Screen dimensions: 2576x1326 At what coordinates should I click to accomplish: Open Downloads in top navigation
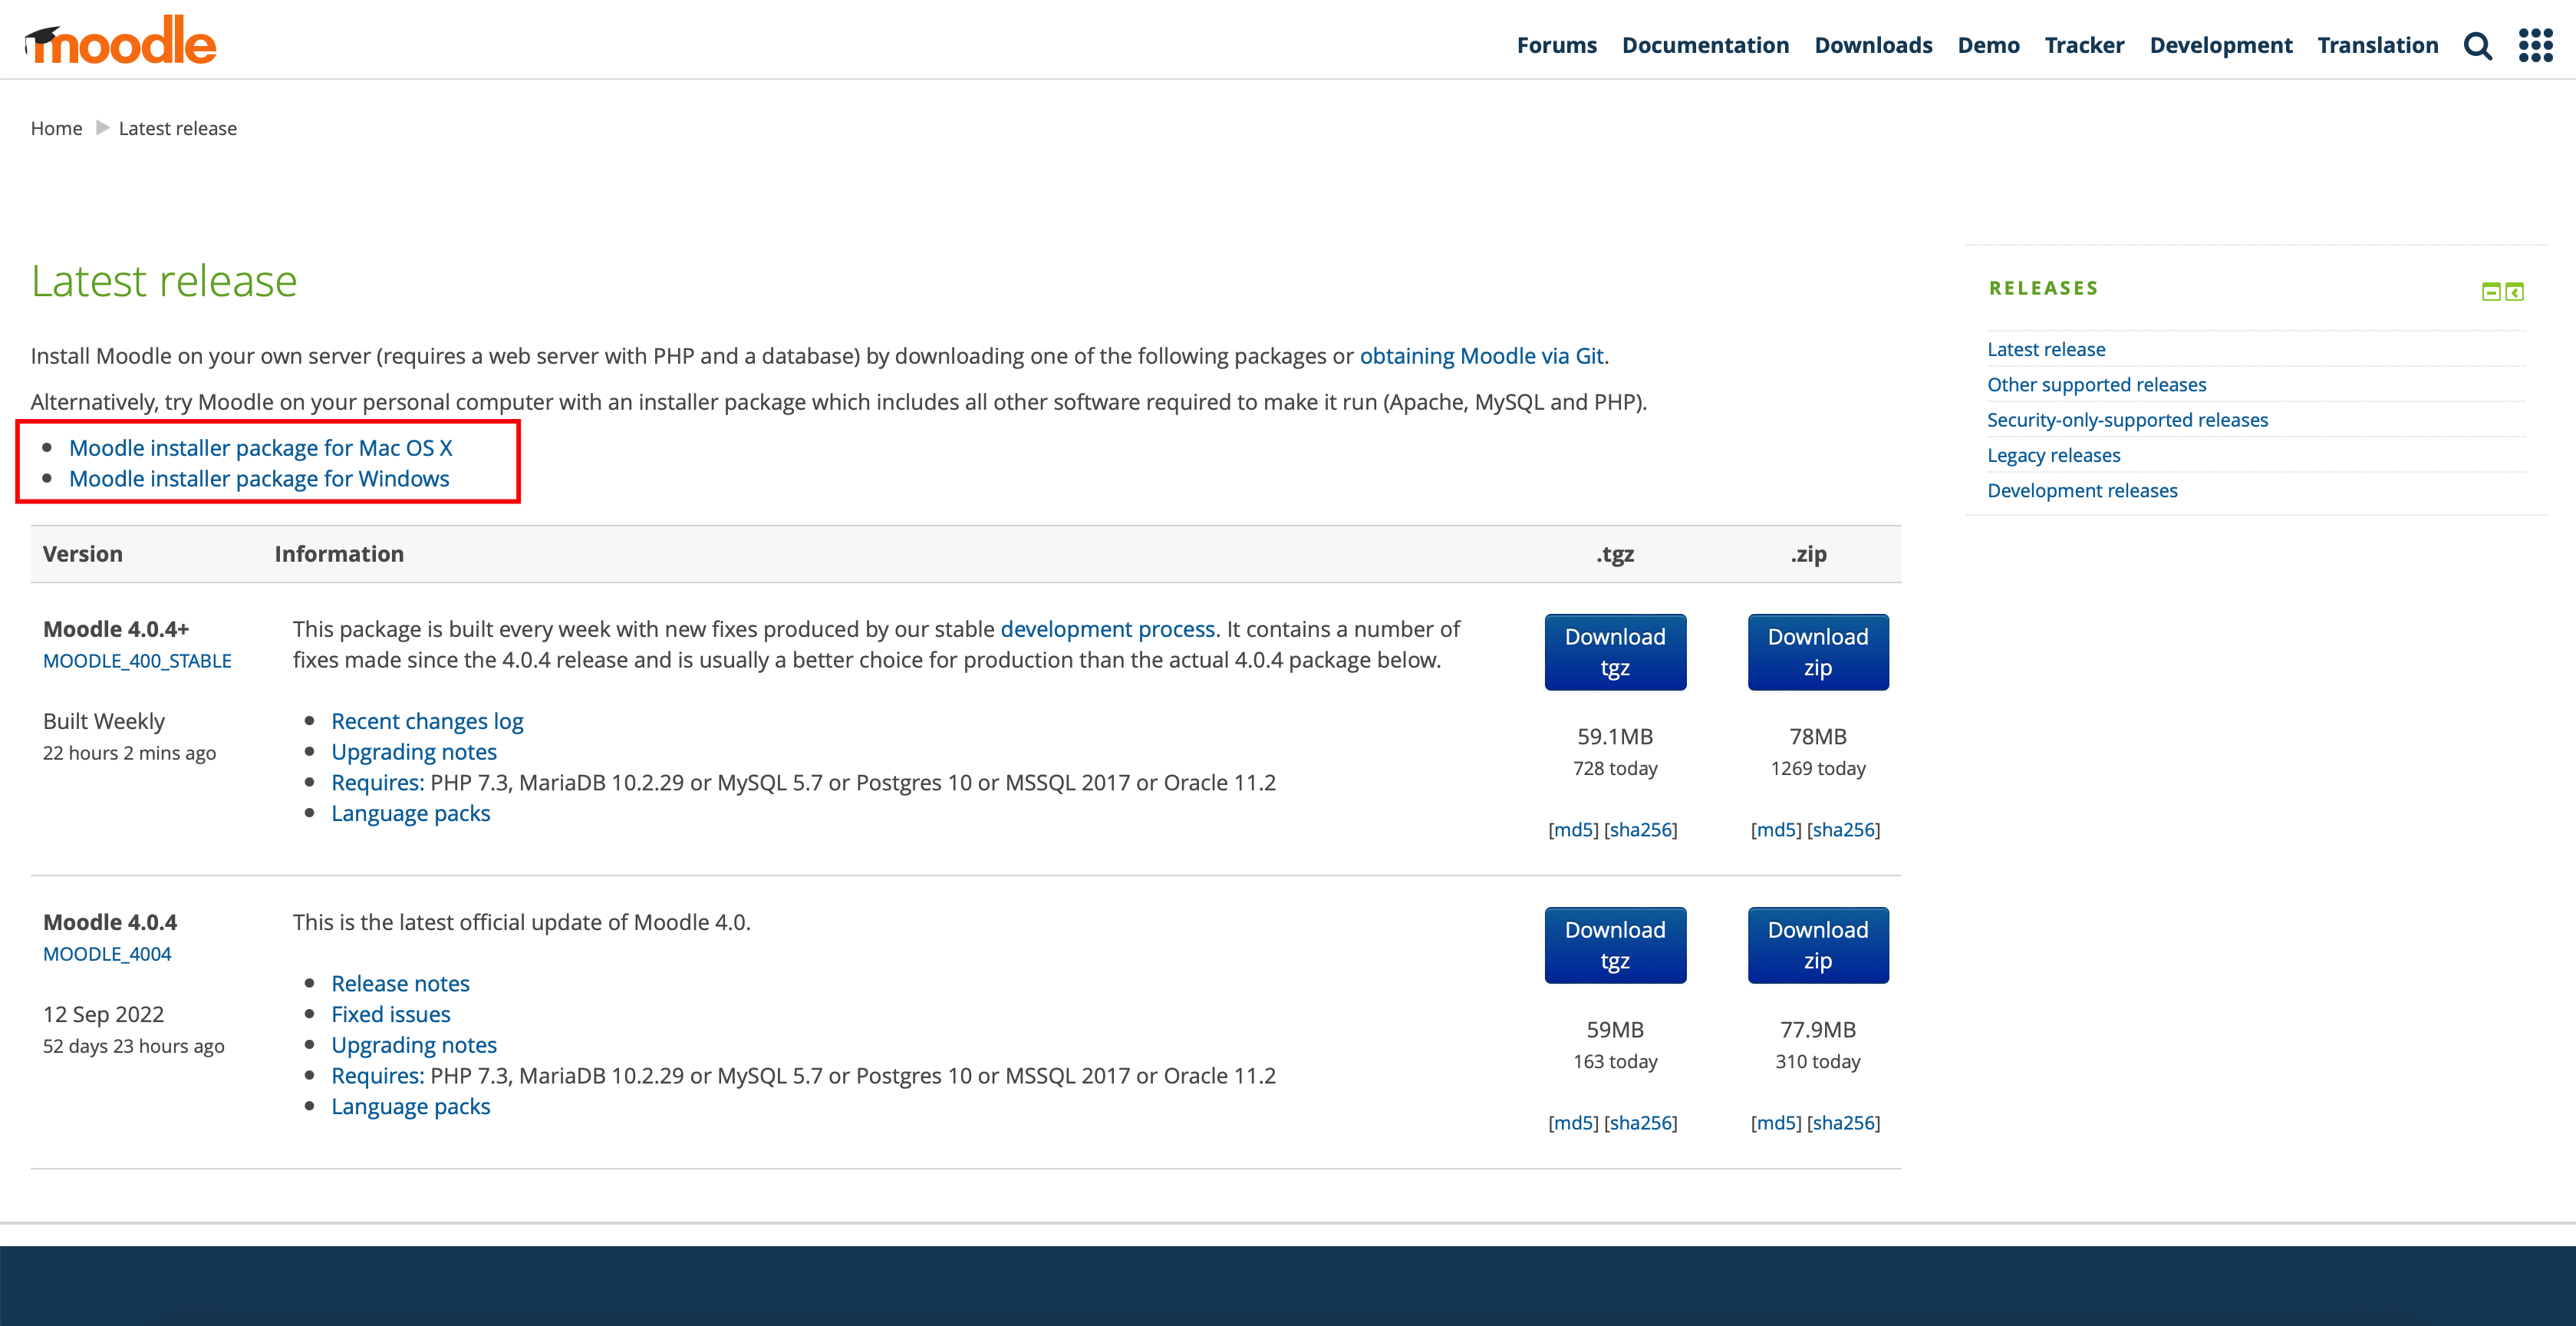tap(1873, 45)
